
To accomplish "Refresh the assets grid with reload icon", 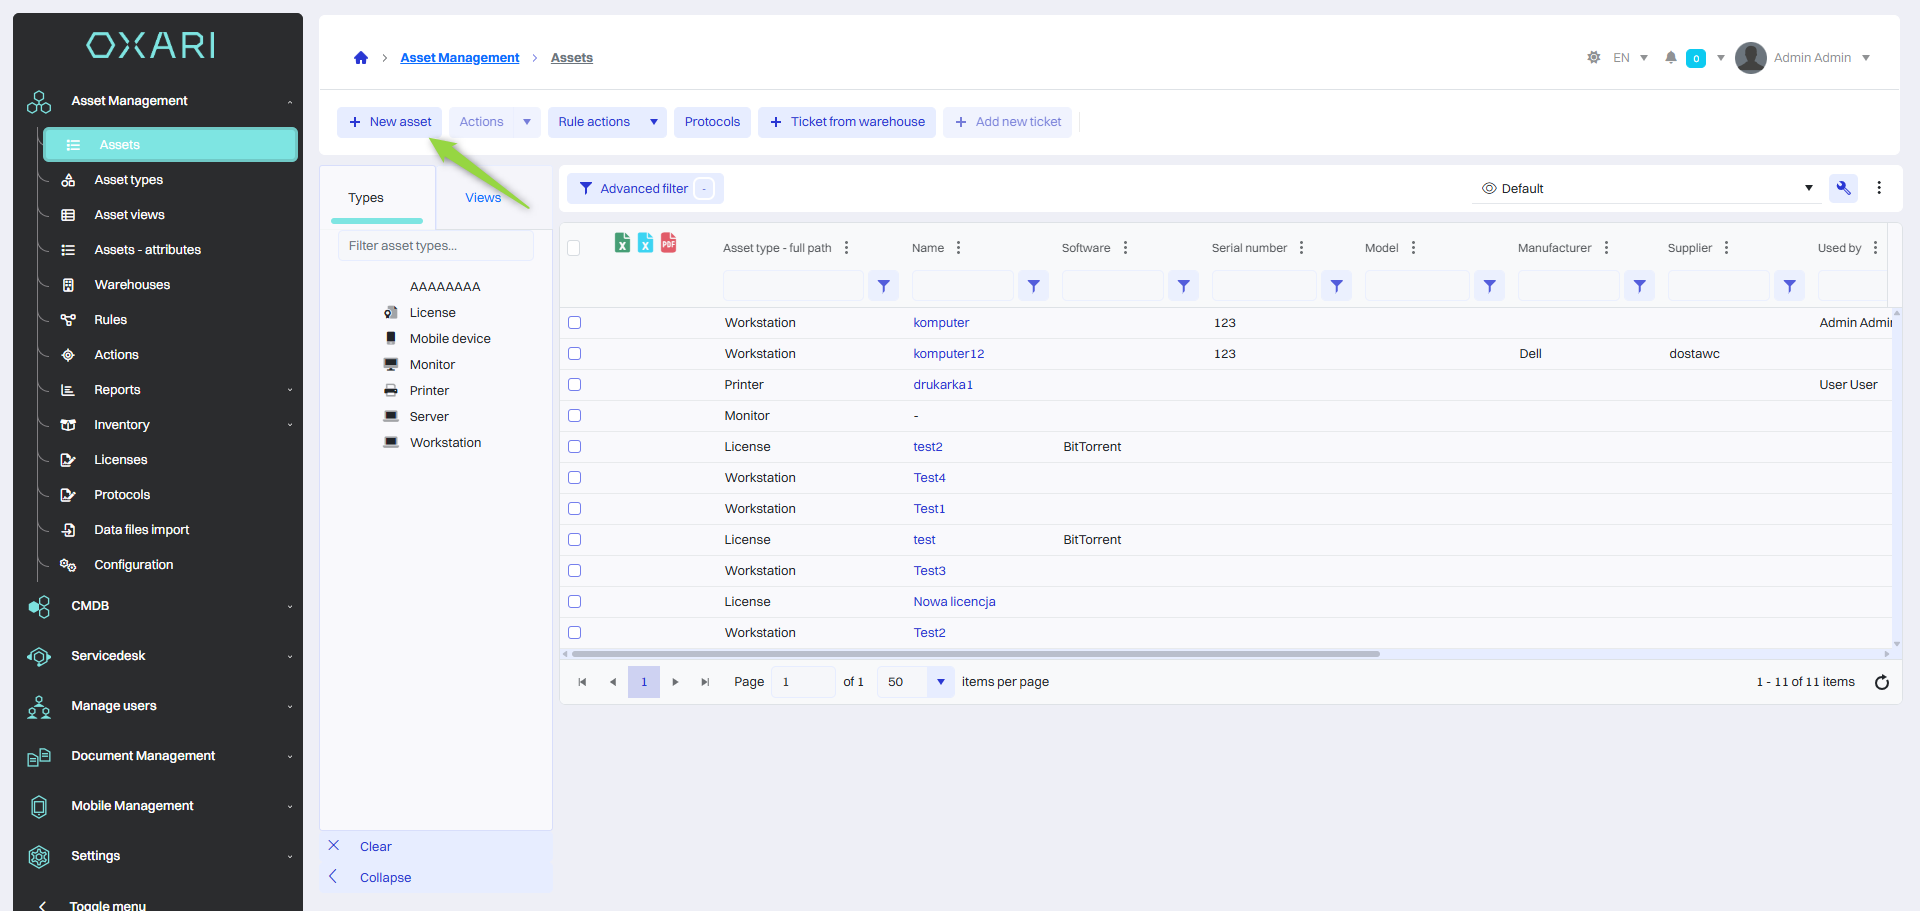I will [1881, 682].
